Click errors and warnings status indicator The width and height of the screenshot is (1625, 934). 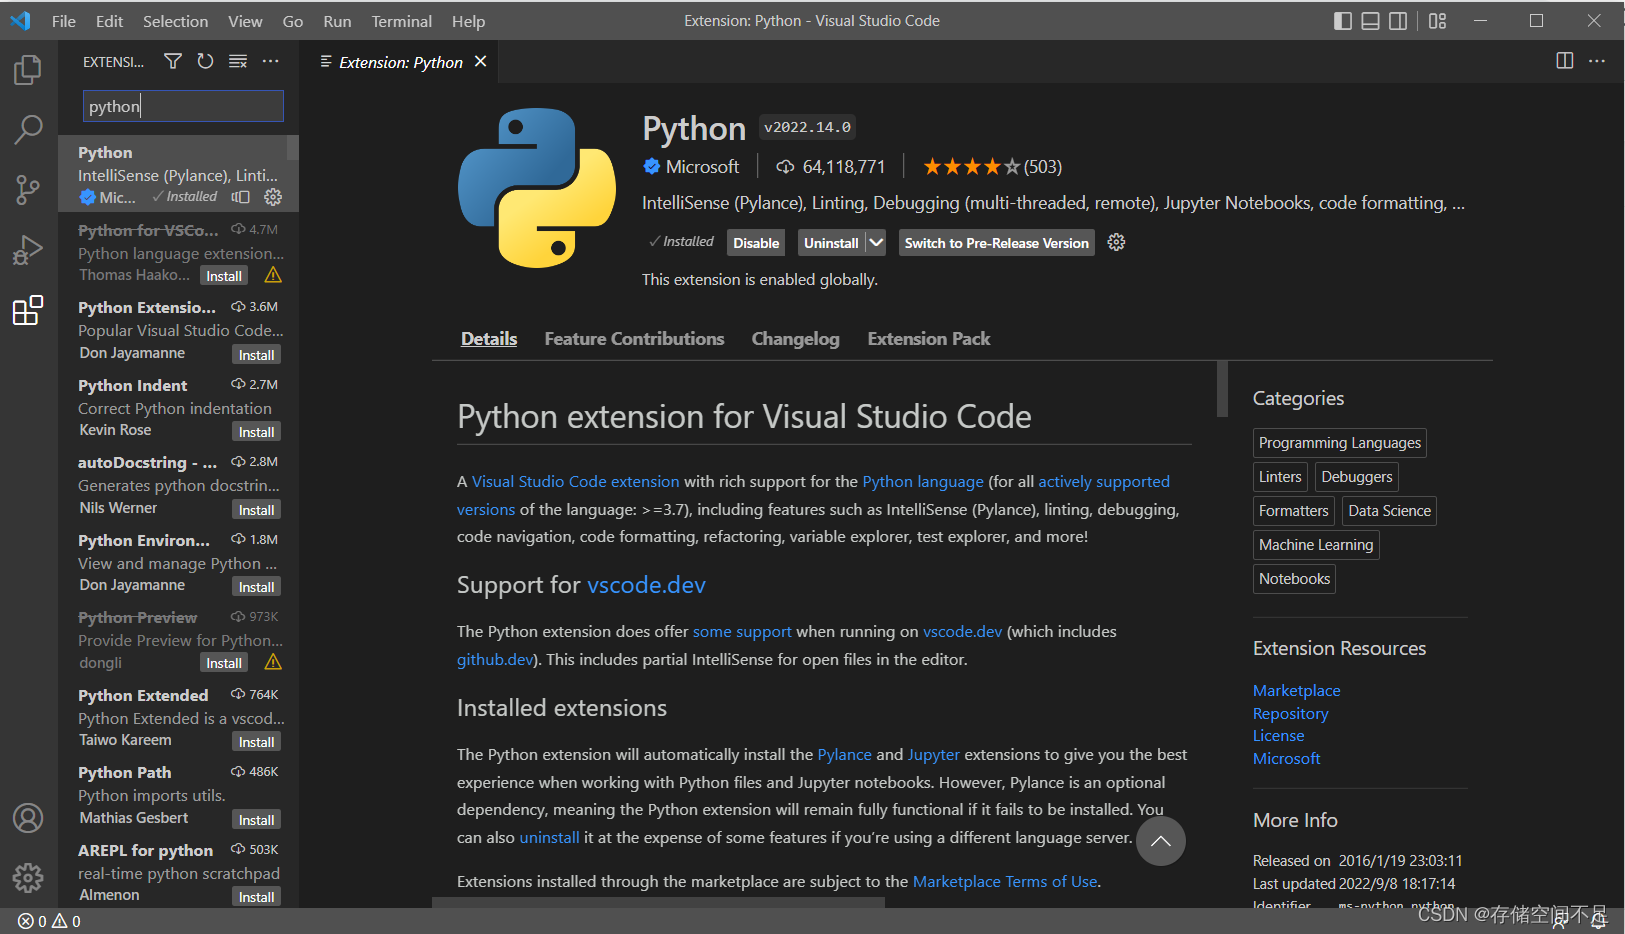click(x=49, y=921)
